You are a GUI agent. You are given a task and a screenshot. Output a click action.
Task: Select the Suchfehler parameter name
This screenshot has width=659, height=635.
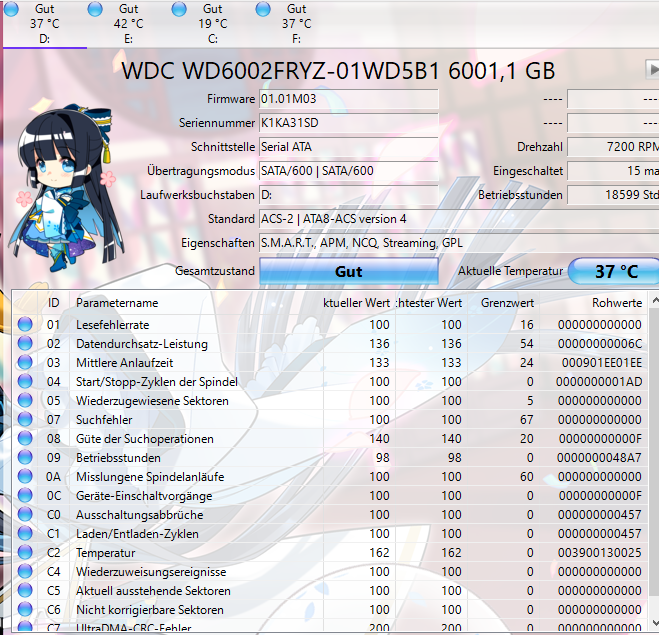pos(104,420)
